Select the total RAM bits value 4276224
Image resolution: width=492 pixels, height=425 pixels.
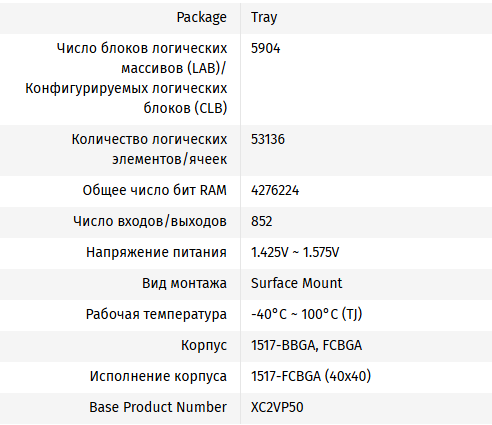pyautogui.click(x=275, y=190)
